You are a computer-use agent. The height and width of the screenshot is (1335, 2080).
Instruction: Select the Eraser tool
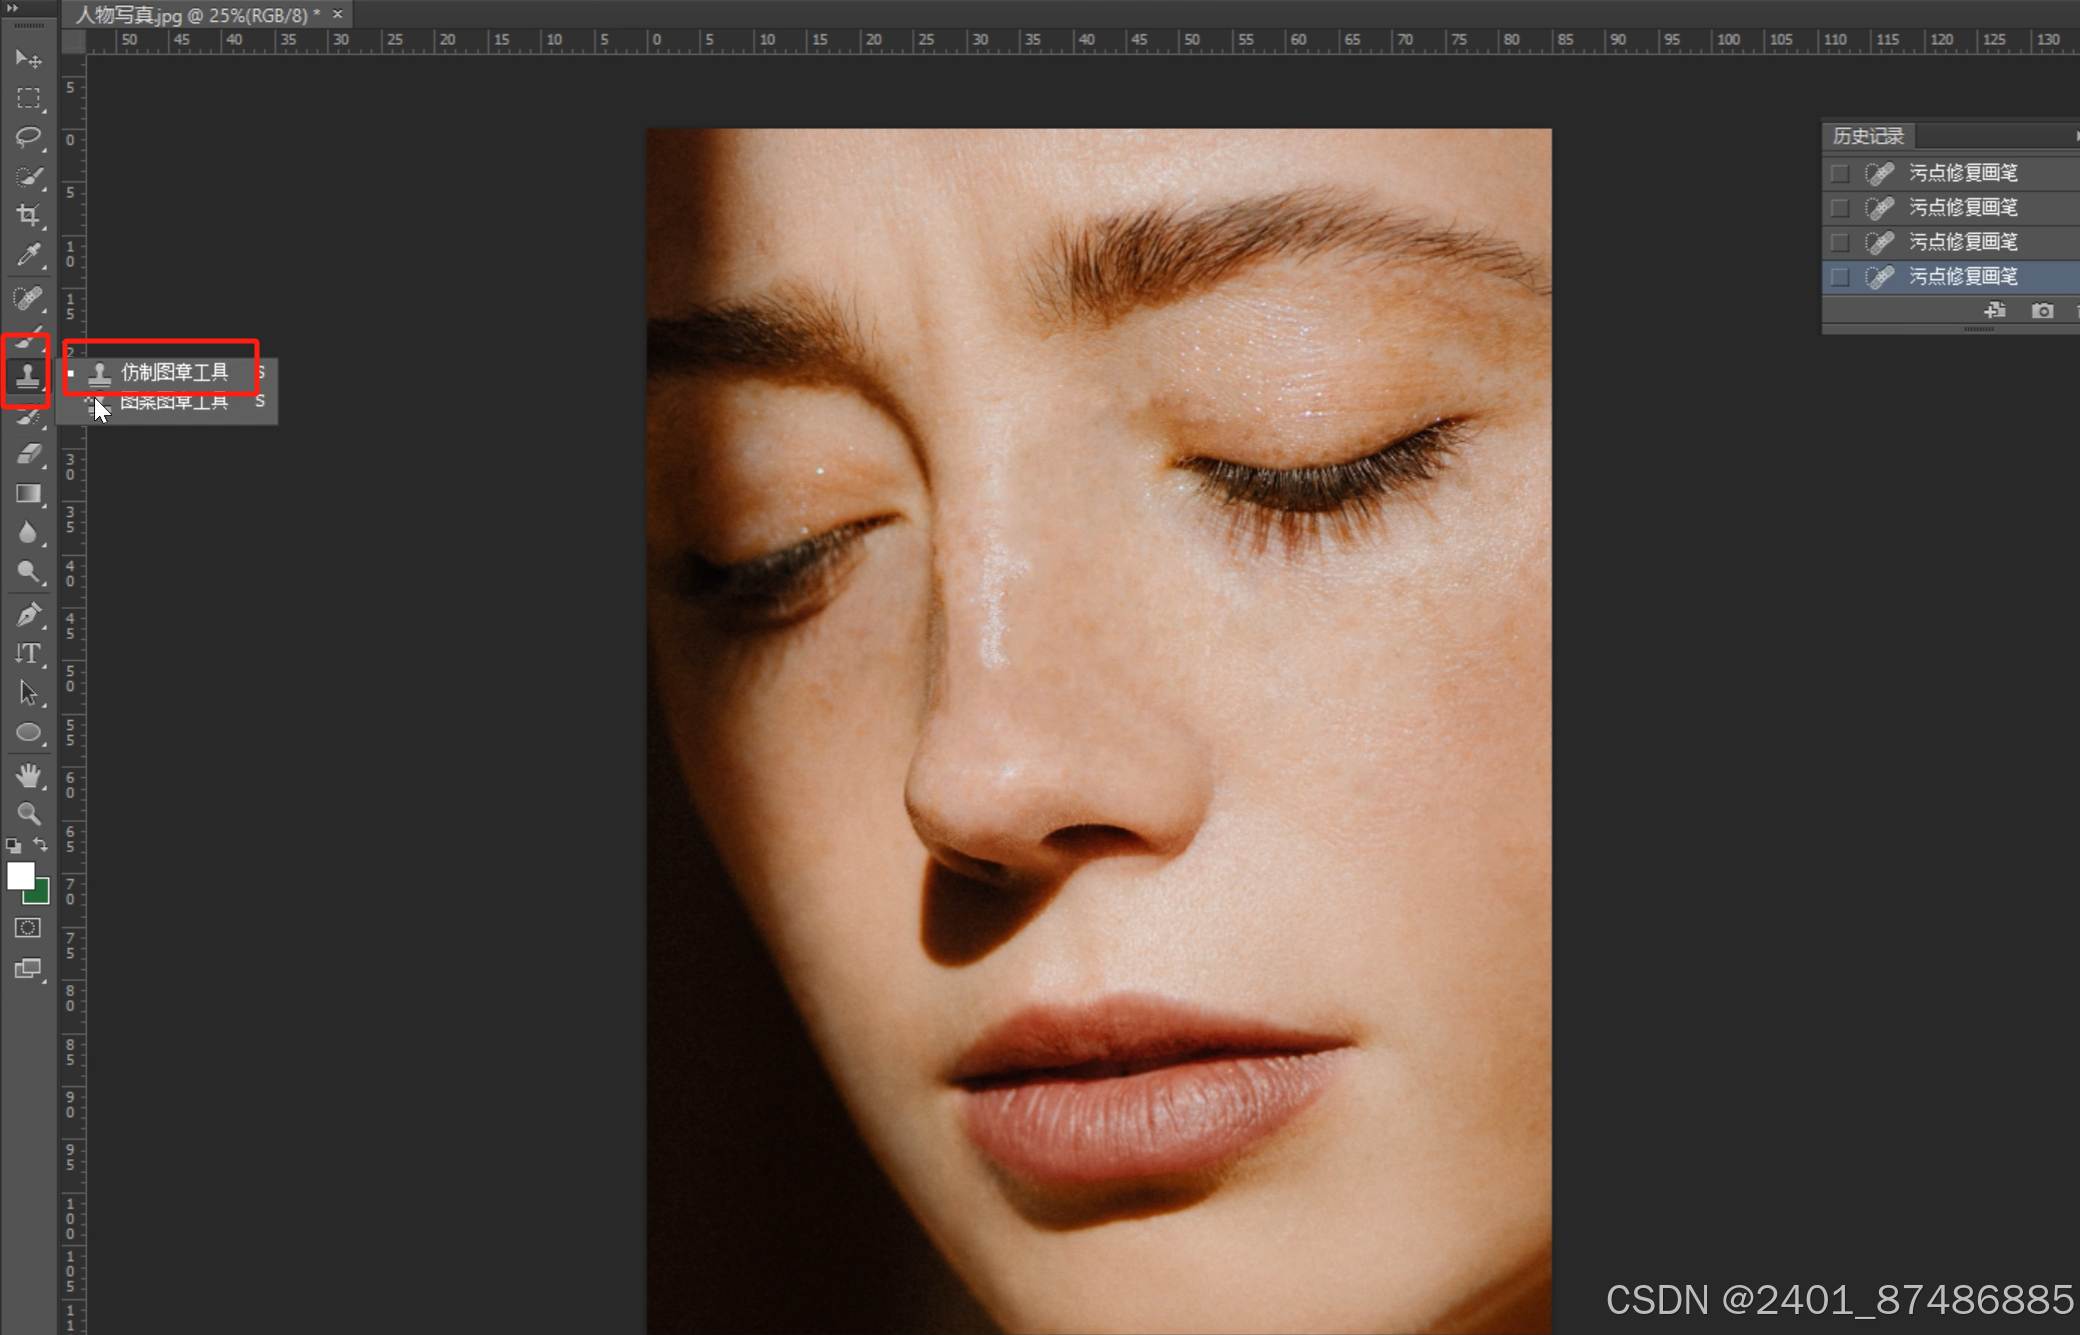[28, 455]
